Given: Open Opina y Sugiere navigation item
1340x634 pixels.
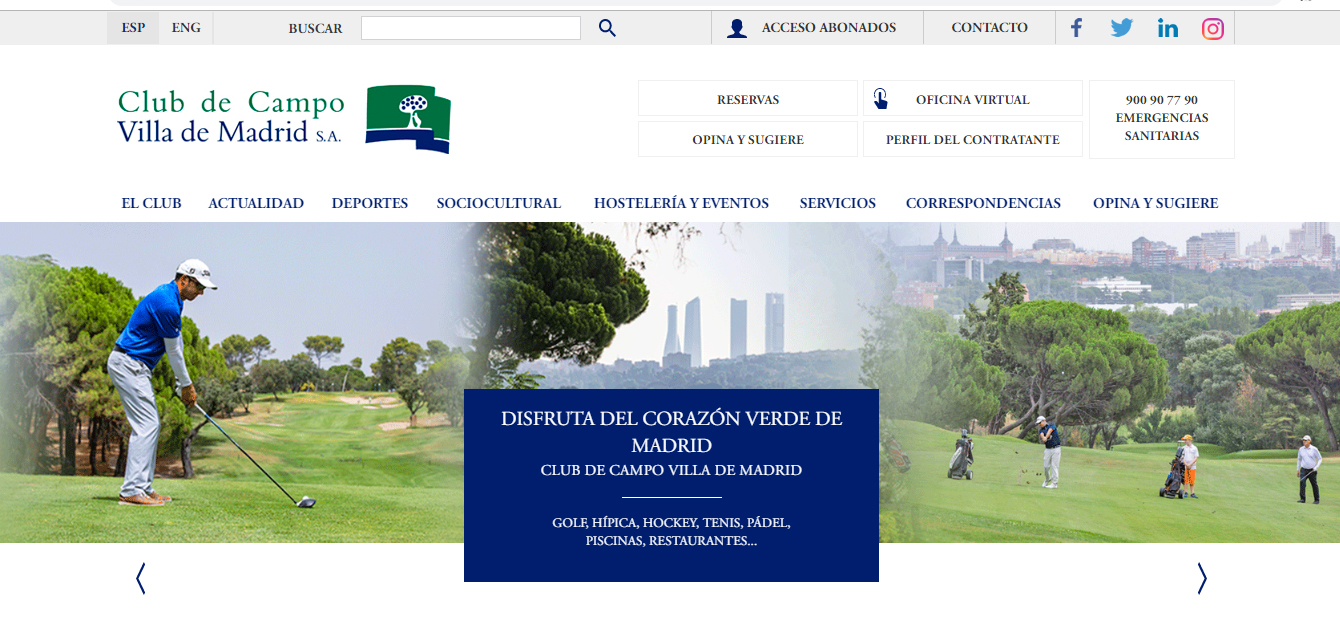Looking at the screenshot, I should tap(1155, 203).
